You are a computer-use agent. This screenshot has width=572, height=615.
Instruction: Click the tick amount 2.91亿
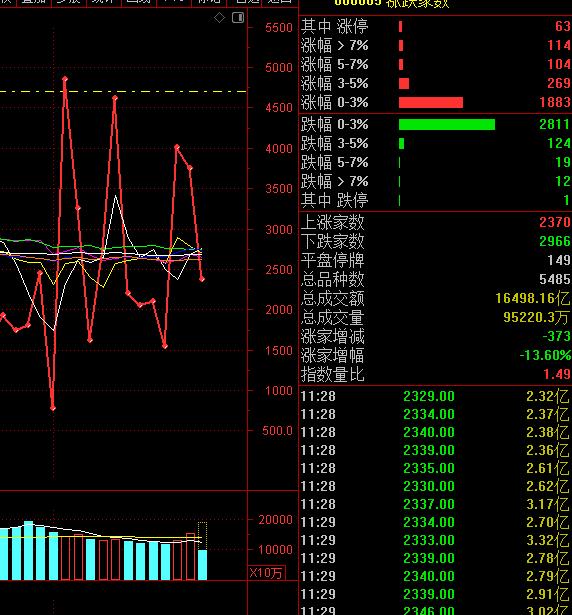point(548,594)
